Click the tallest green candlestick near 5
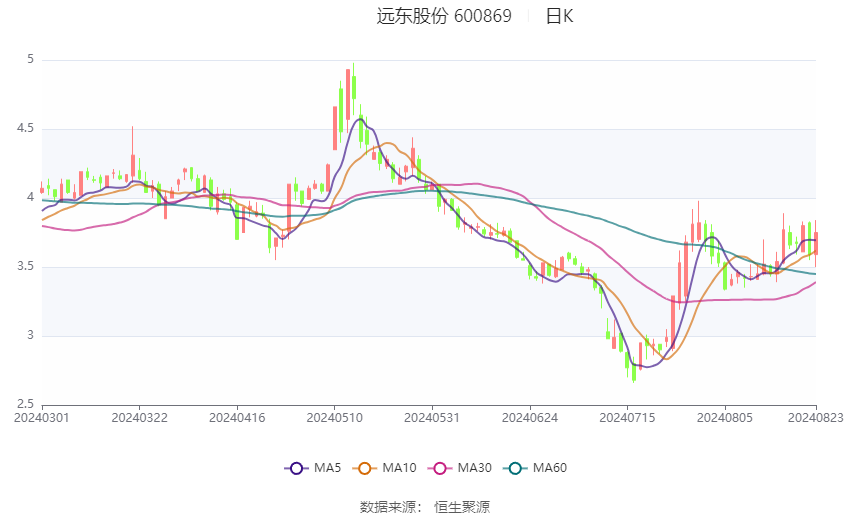 [354, 87]
